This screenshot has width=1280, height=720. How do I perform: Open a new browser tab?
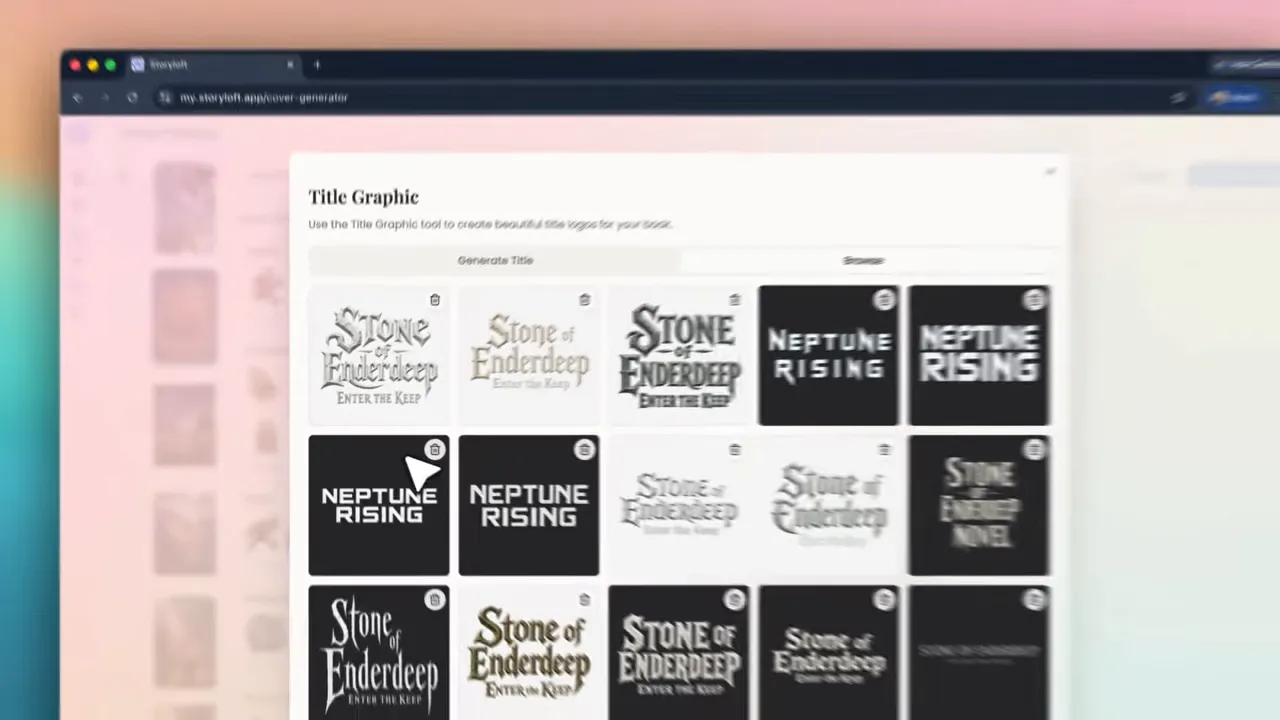coord(317,65)
